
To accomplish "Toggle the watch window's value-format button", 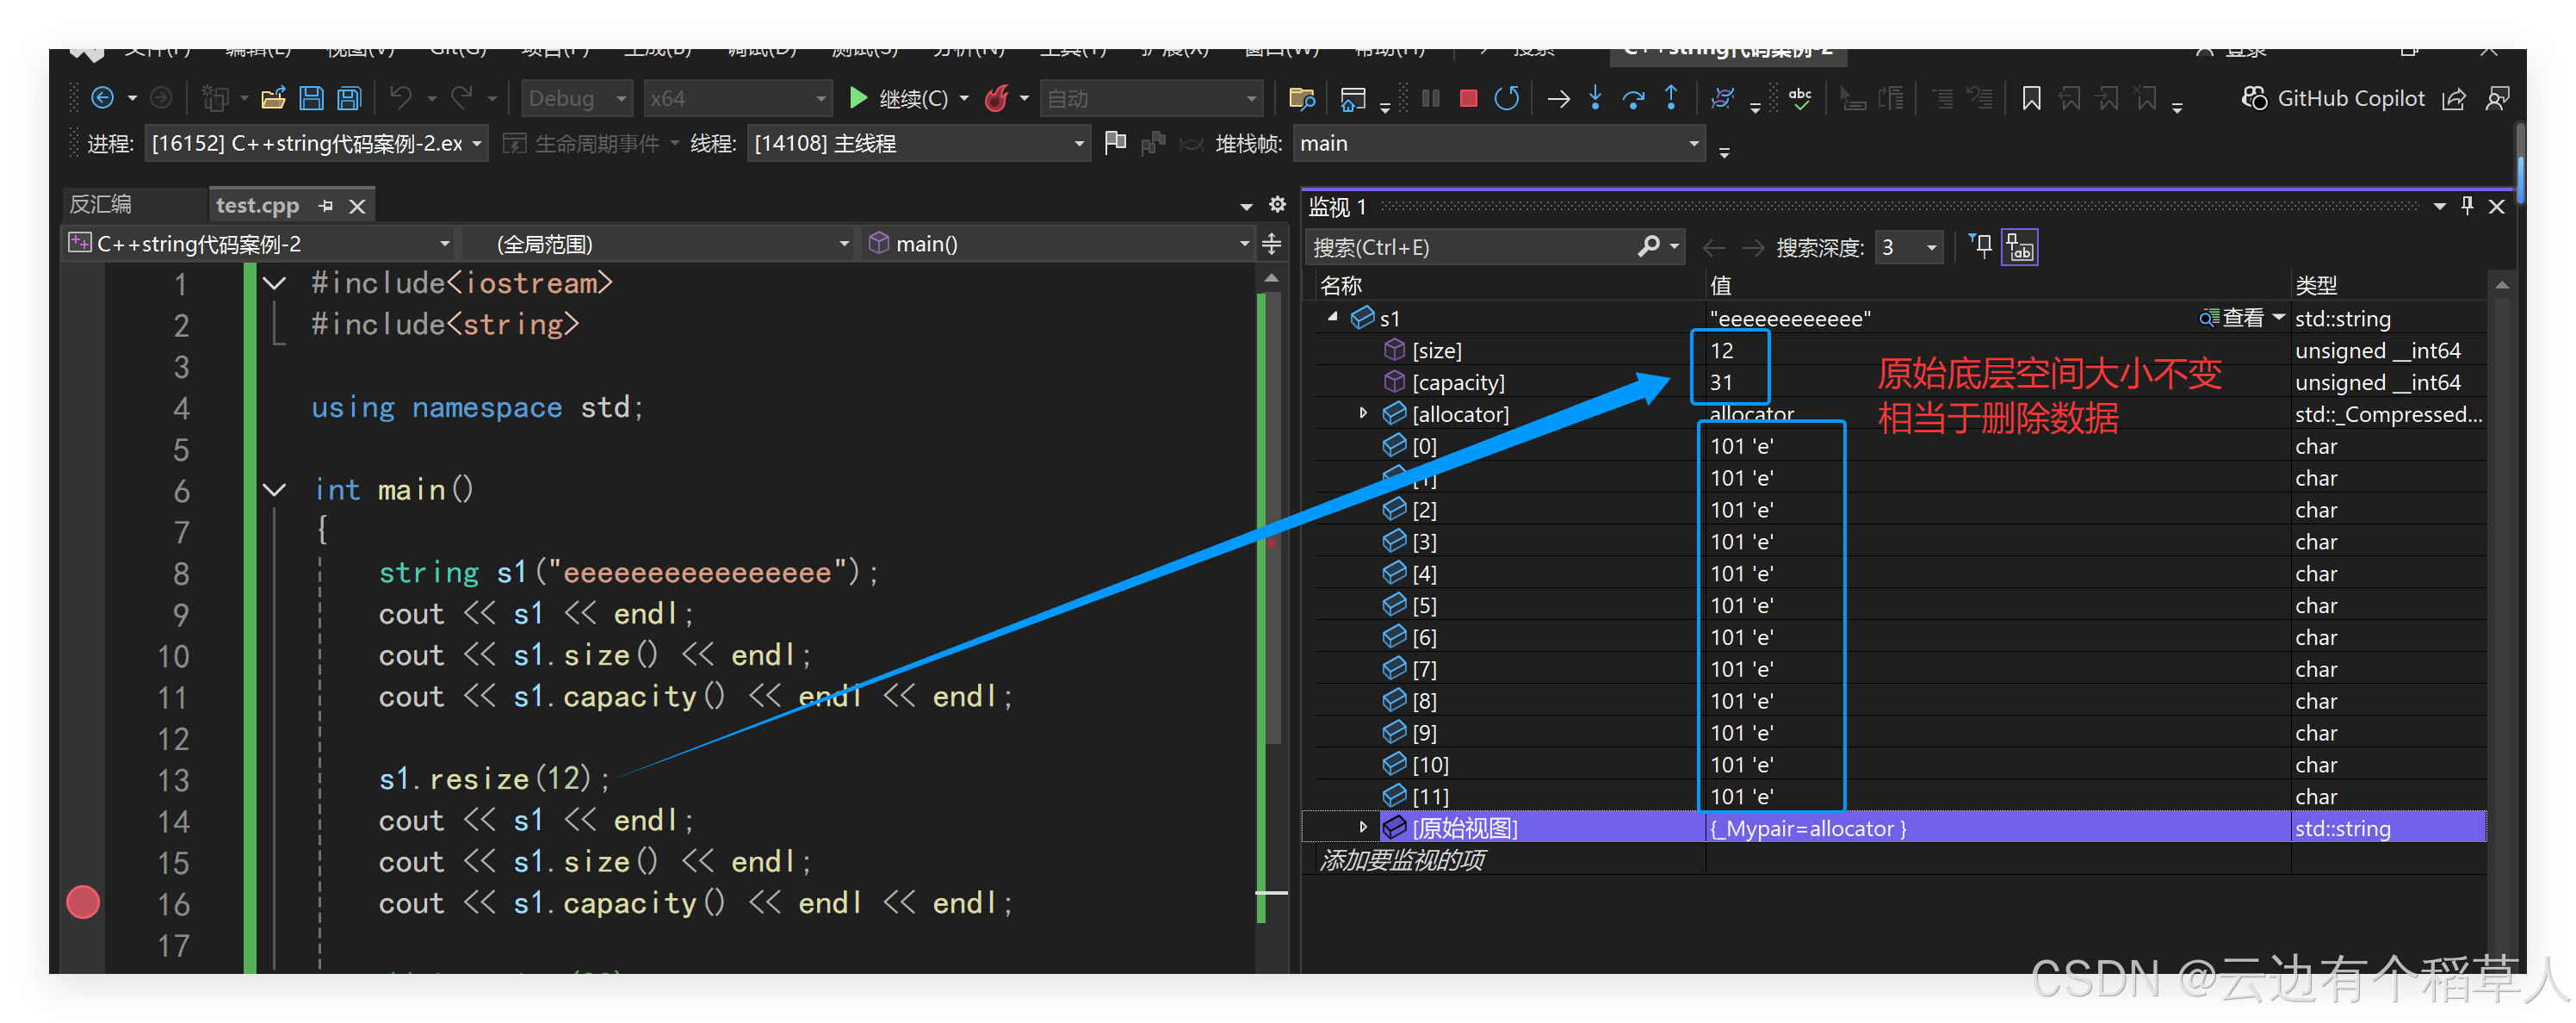I will tap(2019, 247).
